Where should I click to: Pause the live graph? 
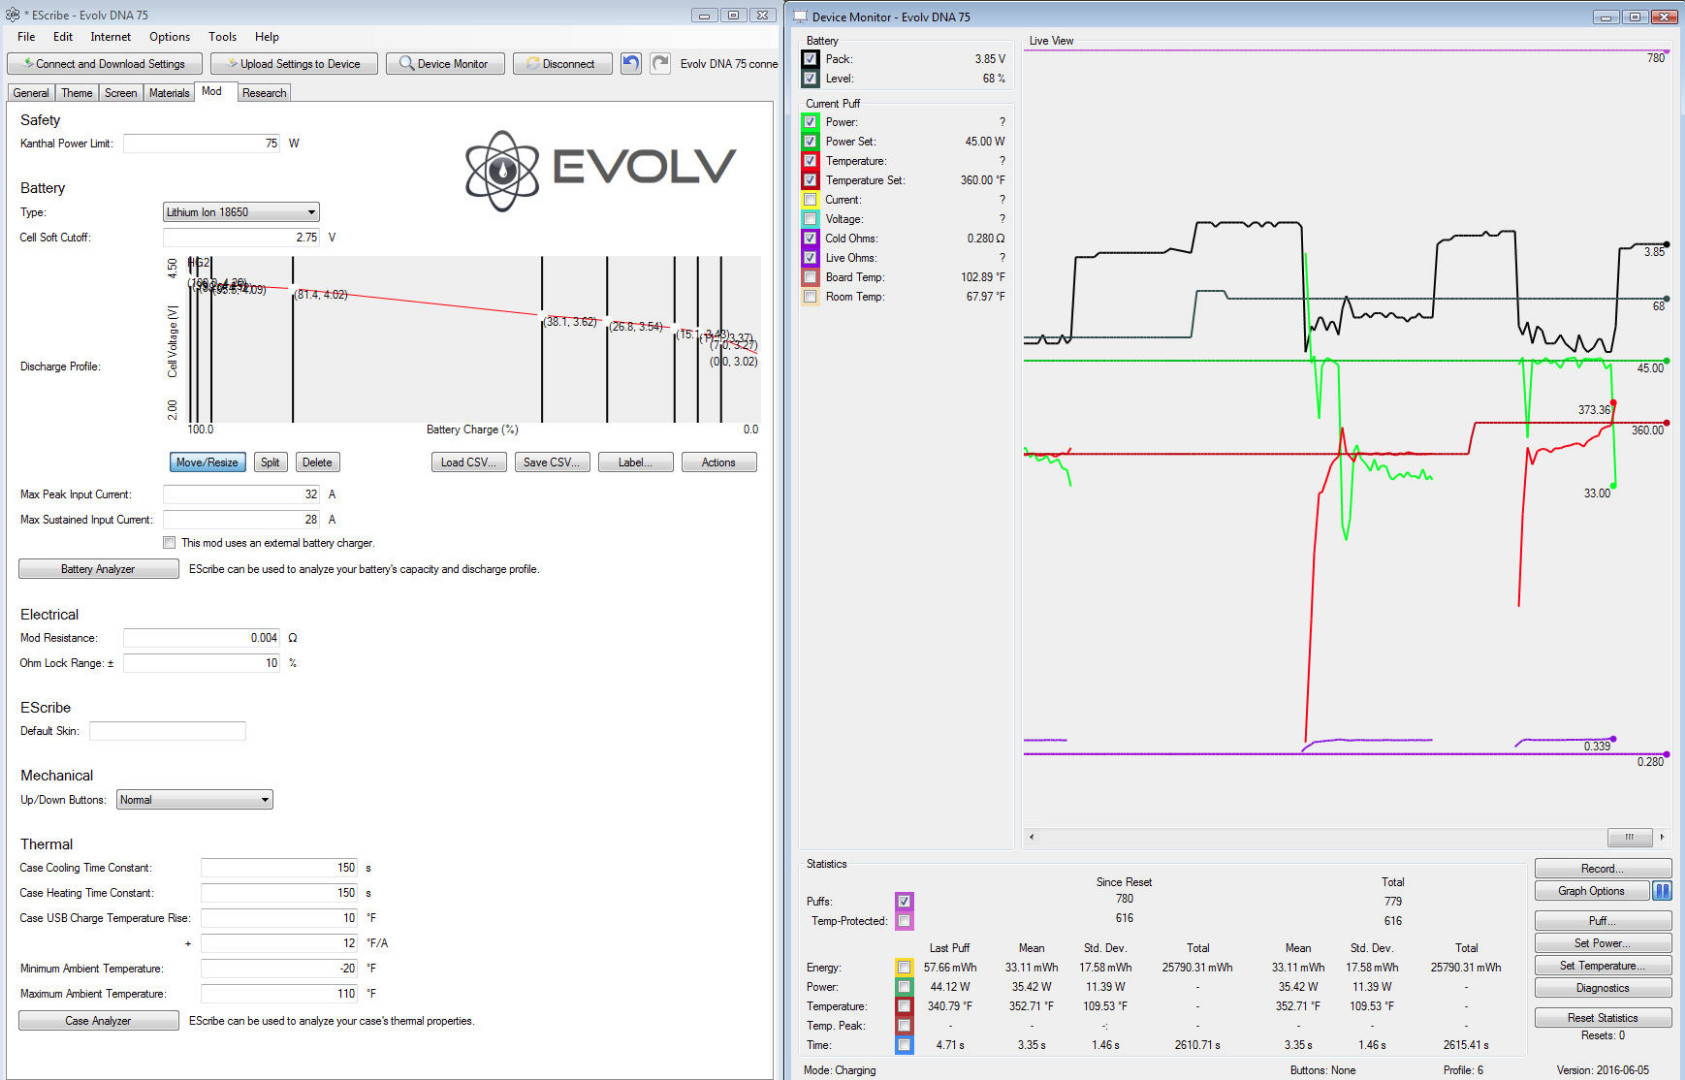click(1661, 891)
